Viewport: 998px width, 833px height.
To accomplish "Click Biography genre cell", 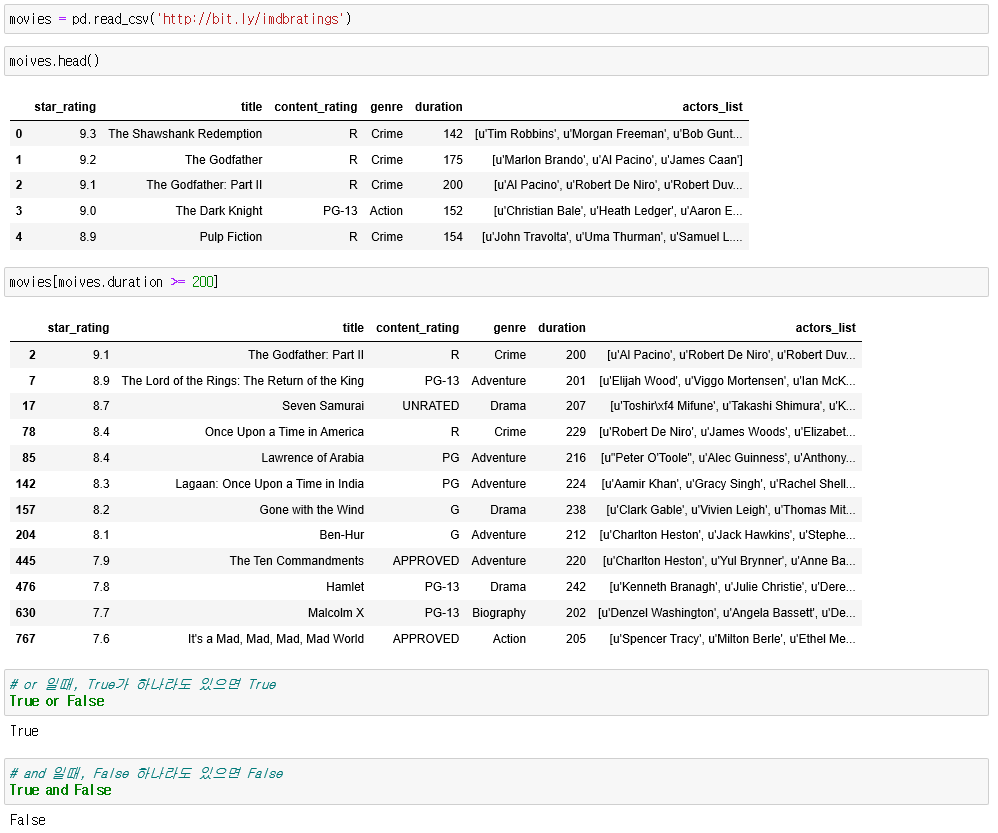I will point(499,613).
